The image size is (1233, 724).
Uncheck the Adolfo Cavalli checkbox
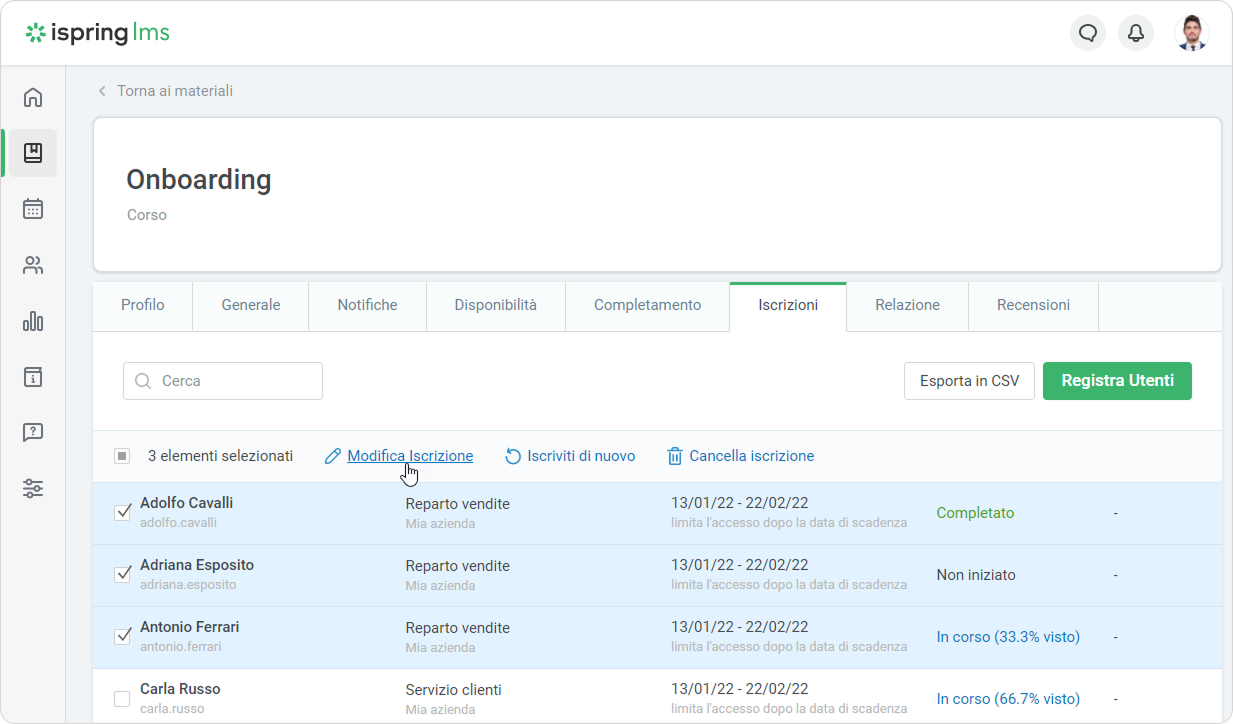click(122, 512)
